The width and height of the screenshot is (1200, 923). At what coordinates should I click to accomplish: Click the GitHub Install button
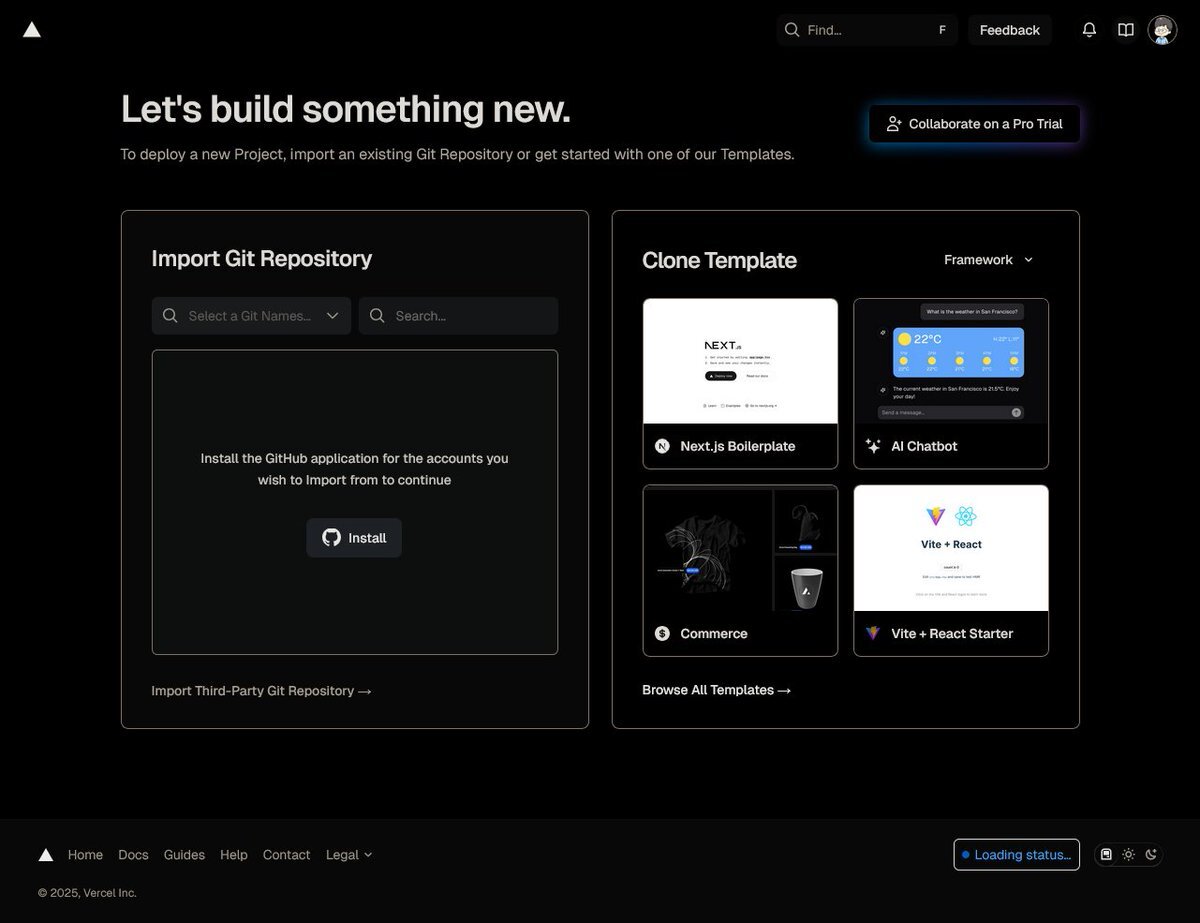pos(354,538)
